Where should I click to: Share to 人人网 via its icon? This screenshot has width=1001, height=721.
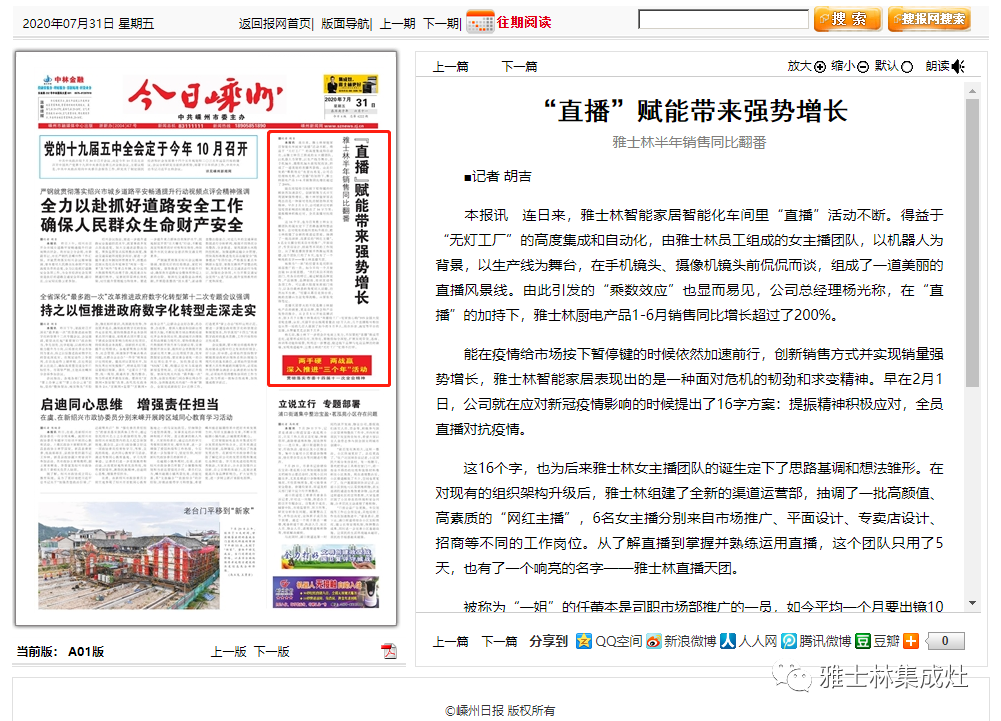tap(728, 641)
